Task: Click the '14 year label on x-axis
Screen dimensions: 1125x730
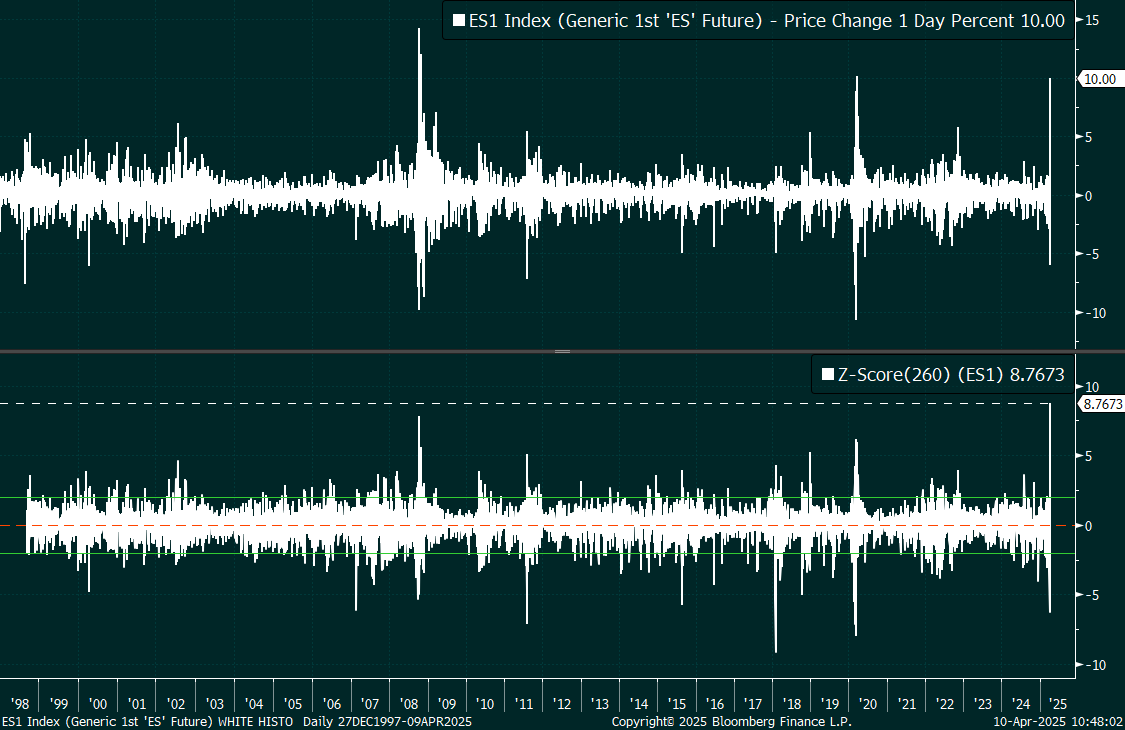Action: 639,704
